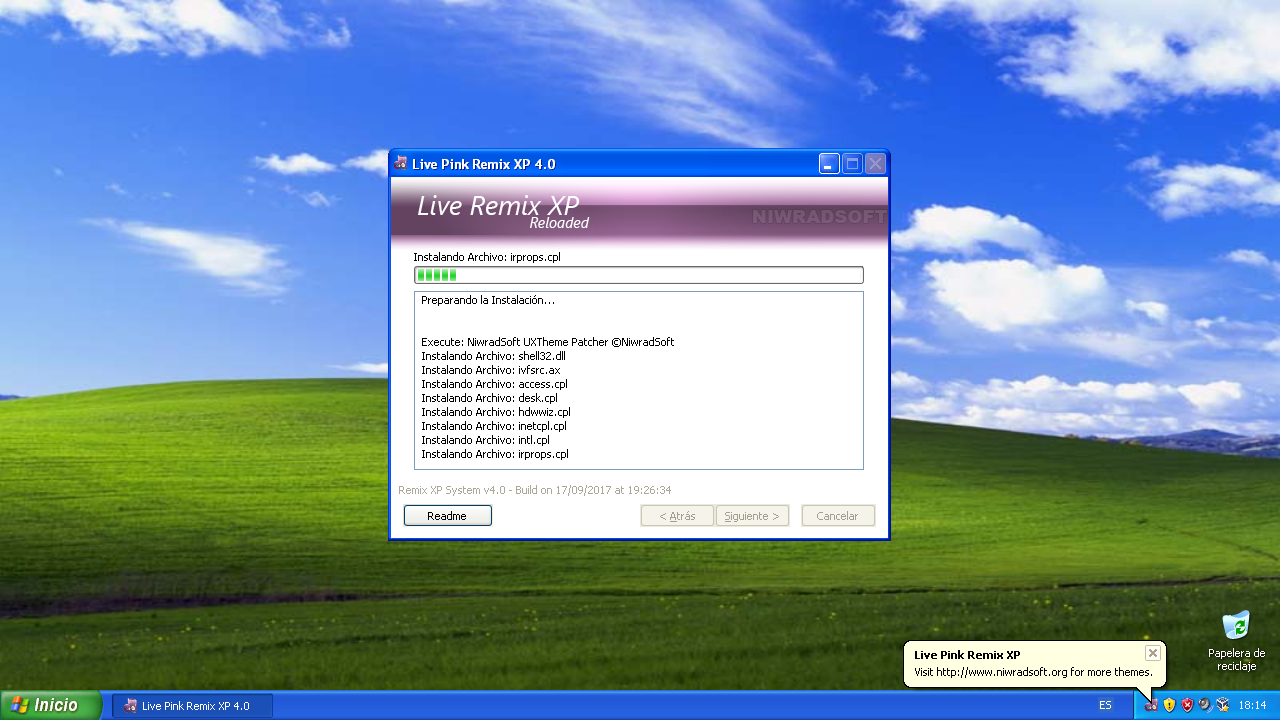Click the Live Pink Remix installer tray icon
The height and width of the screenshot is (720, 1280).
1151,705
